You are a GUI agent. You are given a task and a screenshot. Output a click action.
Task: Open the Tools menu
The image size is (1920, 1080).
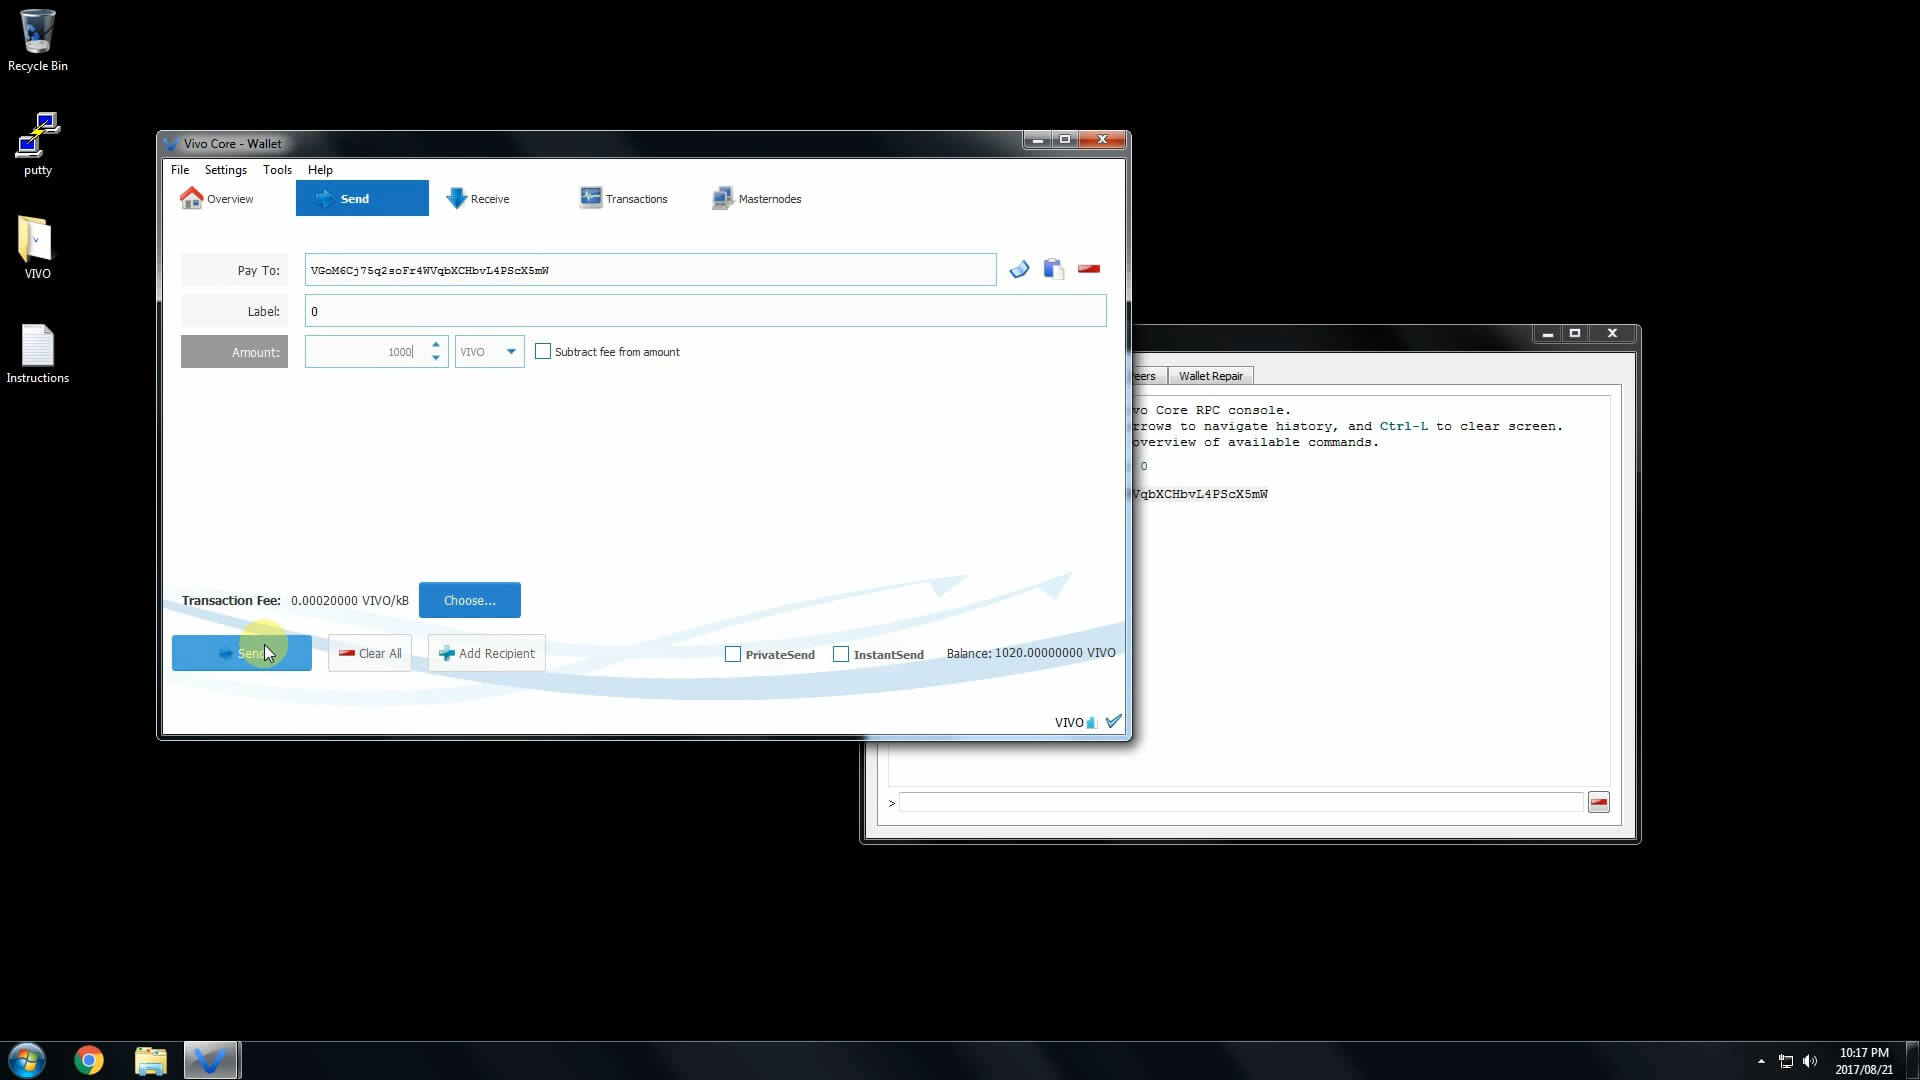tap(277, 169)
